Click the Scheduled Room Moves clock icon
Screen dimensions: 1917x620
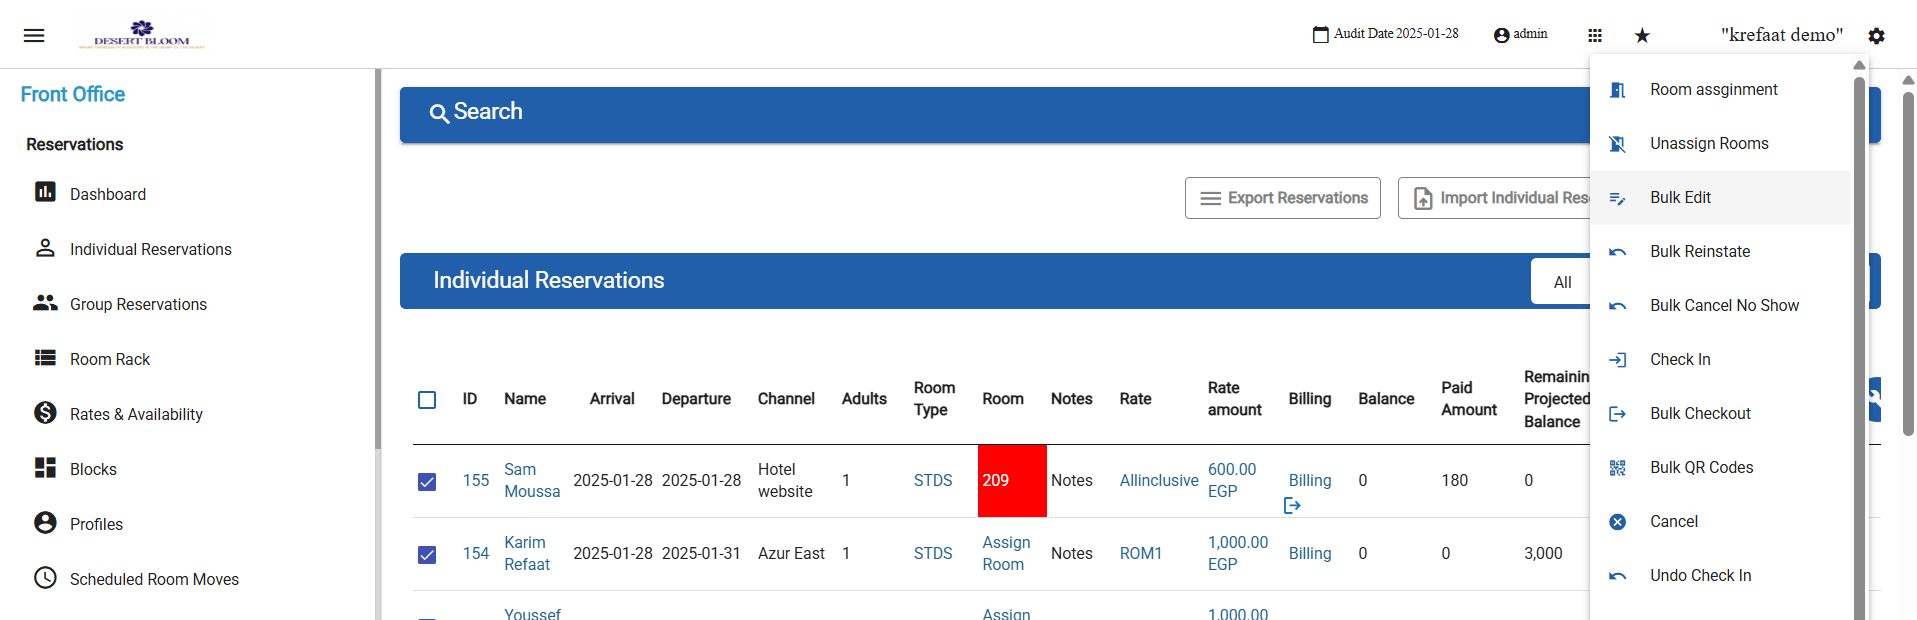(45, 577)
